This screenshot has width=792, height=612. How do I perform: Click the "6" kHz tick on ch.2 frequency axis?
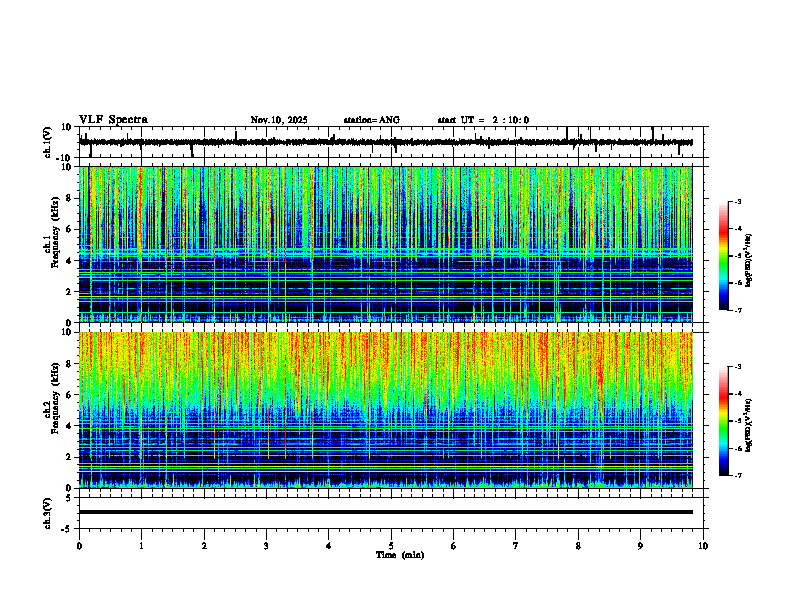70,395
